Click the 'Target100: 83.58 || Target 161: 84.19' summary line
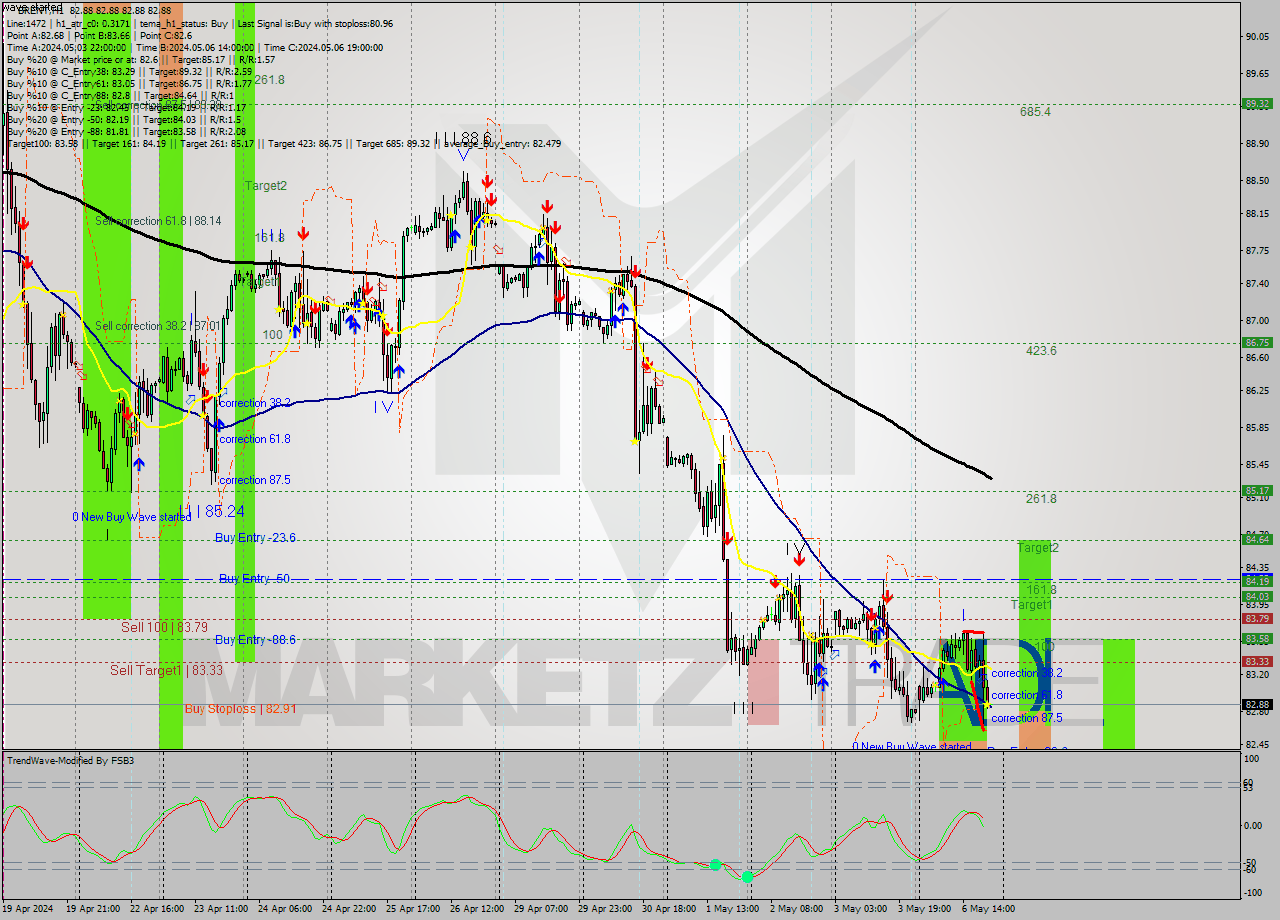The width and height of the screenshot is (1280, 920). tap(284, 143)
